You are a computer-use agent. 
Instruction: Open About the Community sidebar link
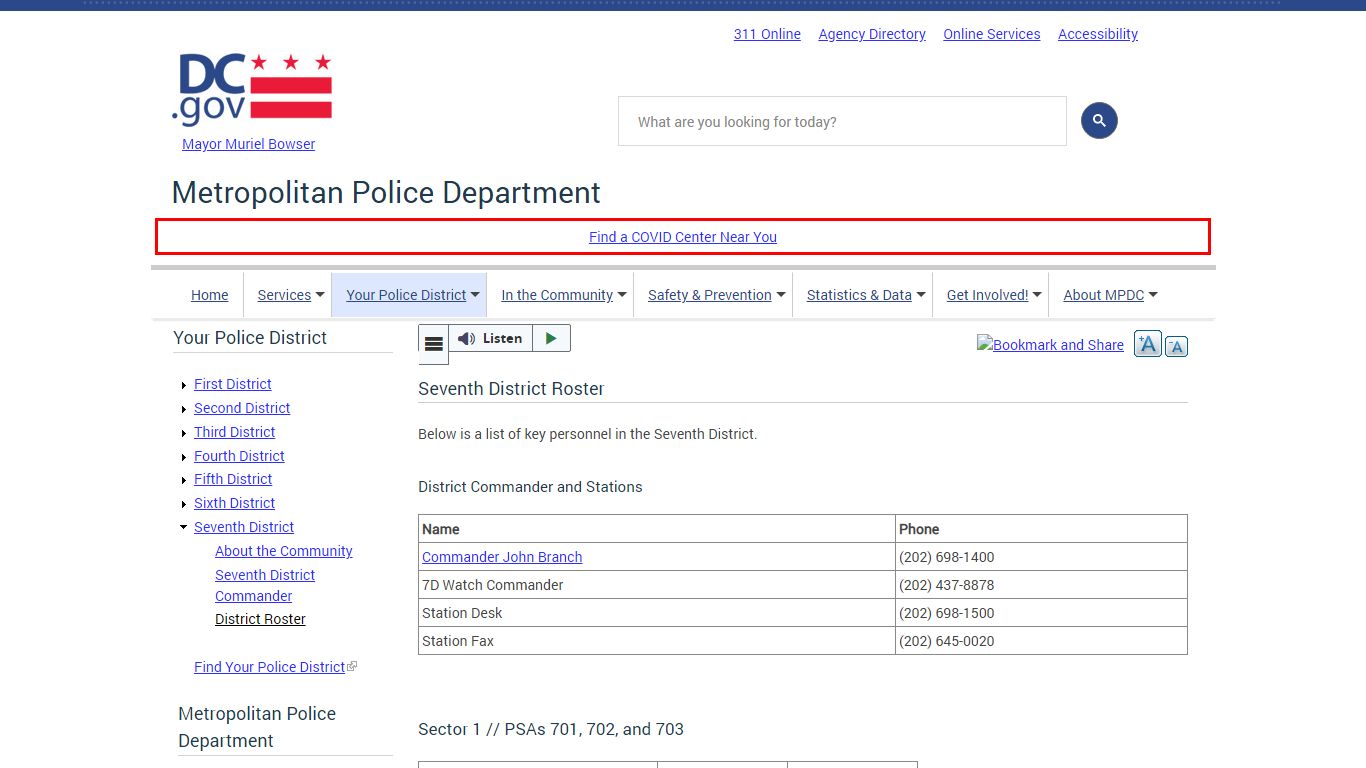pyautogui.click(x=284, y=551)
